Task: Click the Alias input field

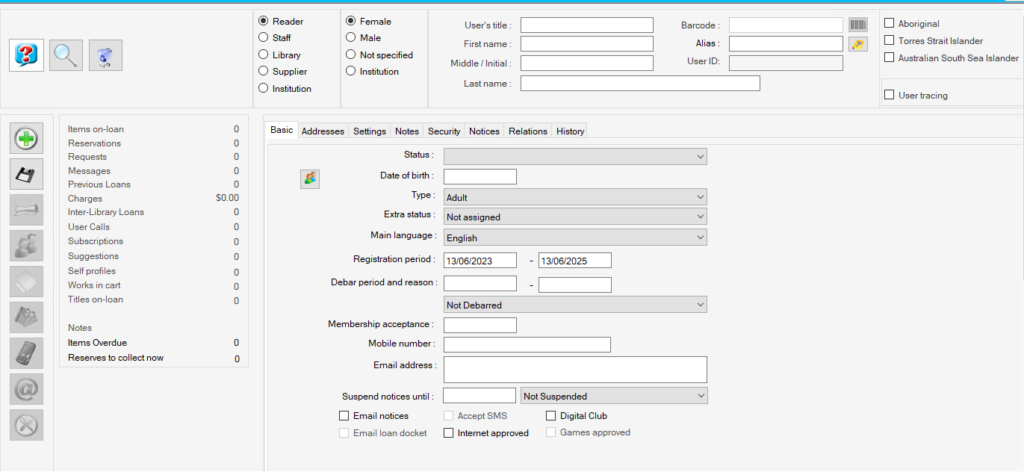Action: coord(786,44)
